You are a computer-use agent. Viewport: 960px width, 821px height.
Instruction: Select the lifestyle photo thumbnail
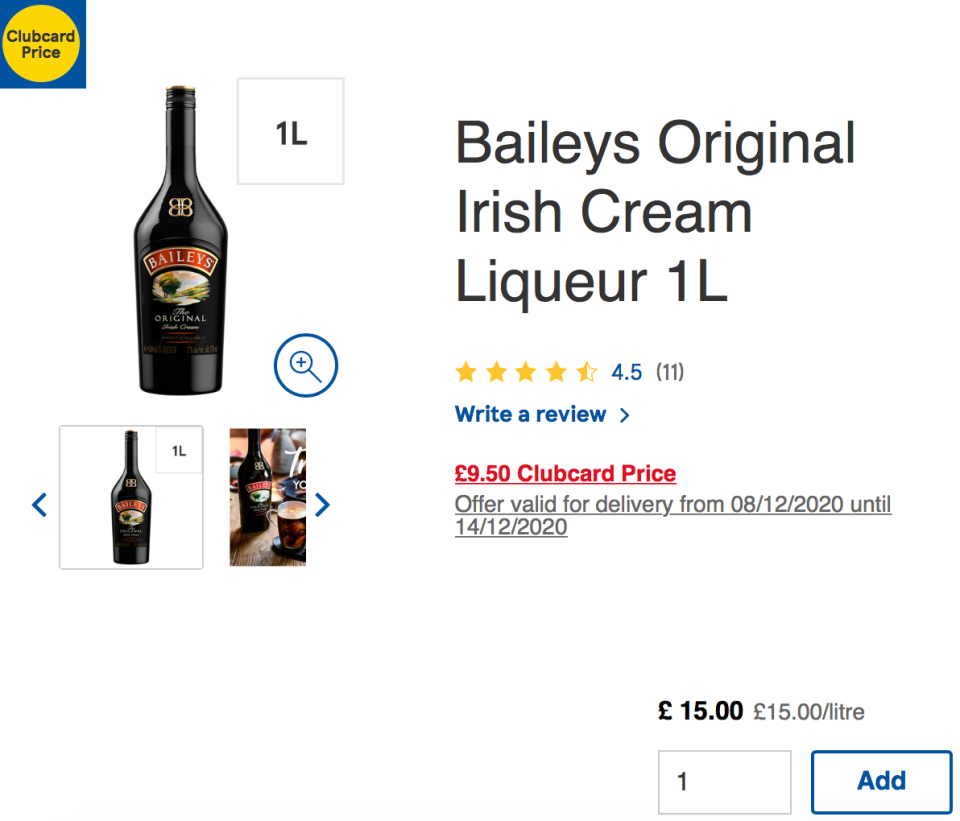pyautogui.click(x=266, y=497)
